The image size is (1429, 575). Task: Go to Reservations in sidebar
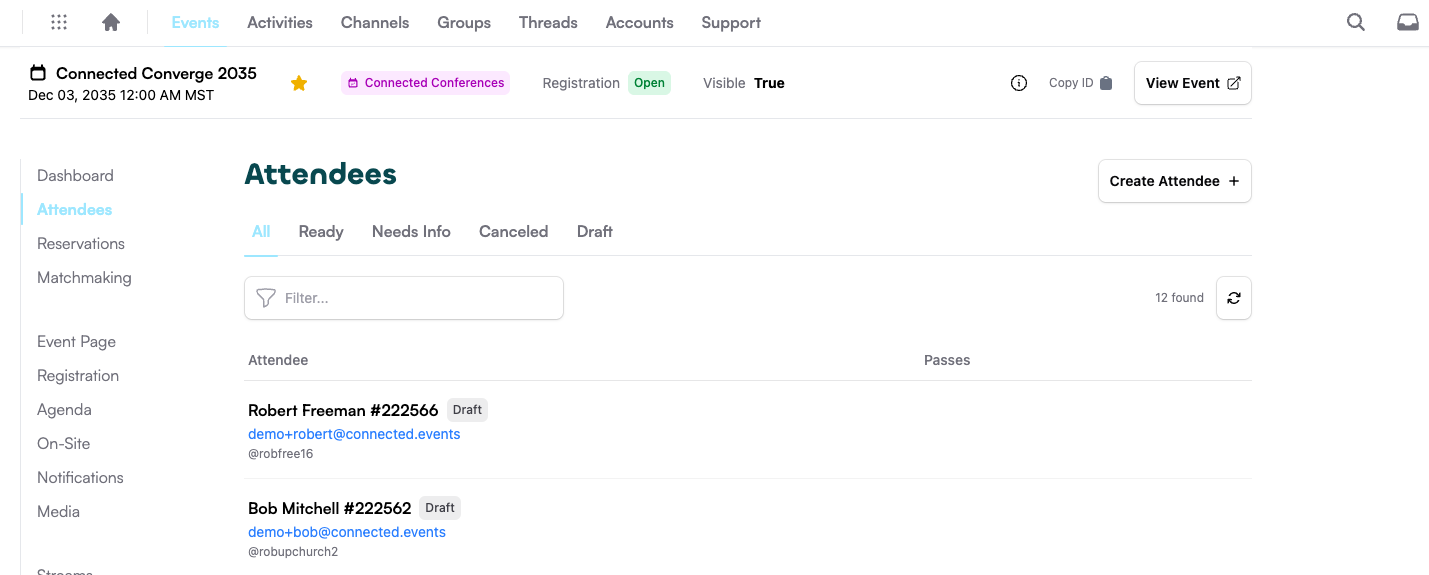point(81,243)
